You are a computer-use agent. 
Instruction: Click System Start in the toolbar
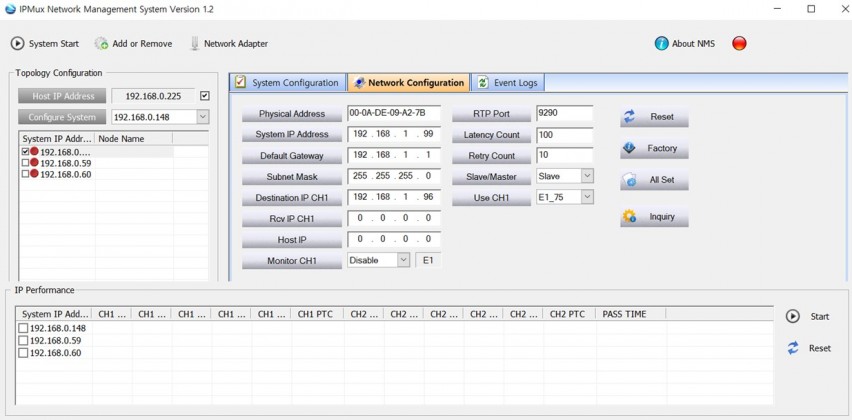pyautogui.click(x=45, y=43)
